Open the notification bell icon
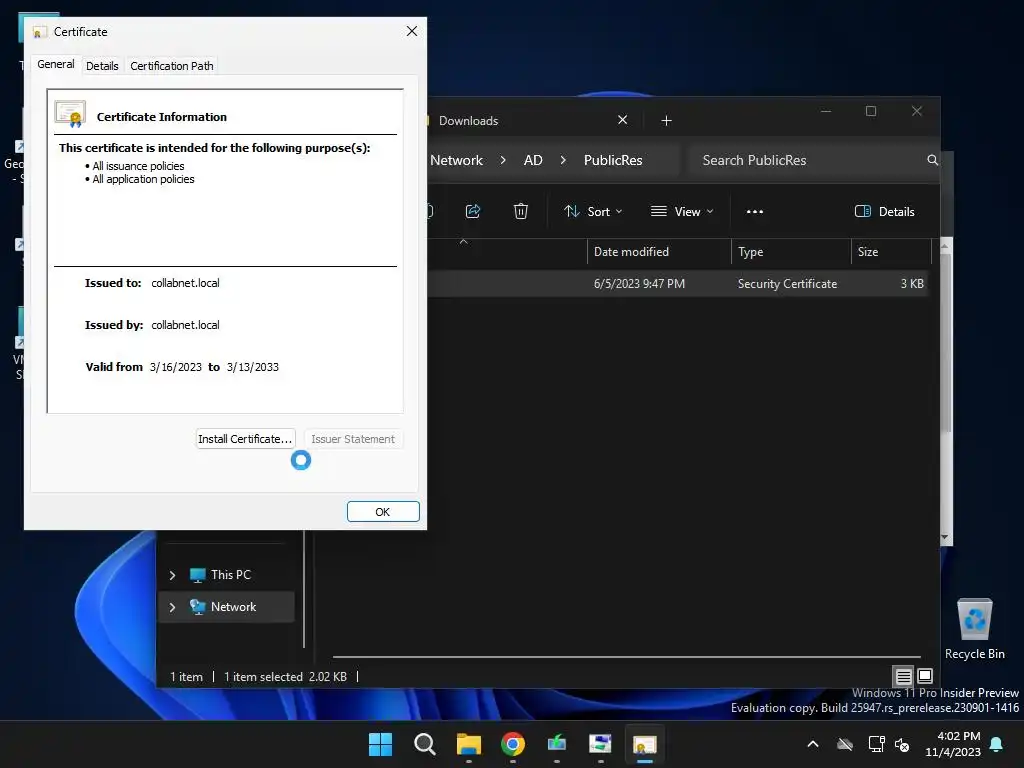This screenshot has width=1024, height=768. pos(997,744)
